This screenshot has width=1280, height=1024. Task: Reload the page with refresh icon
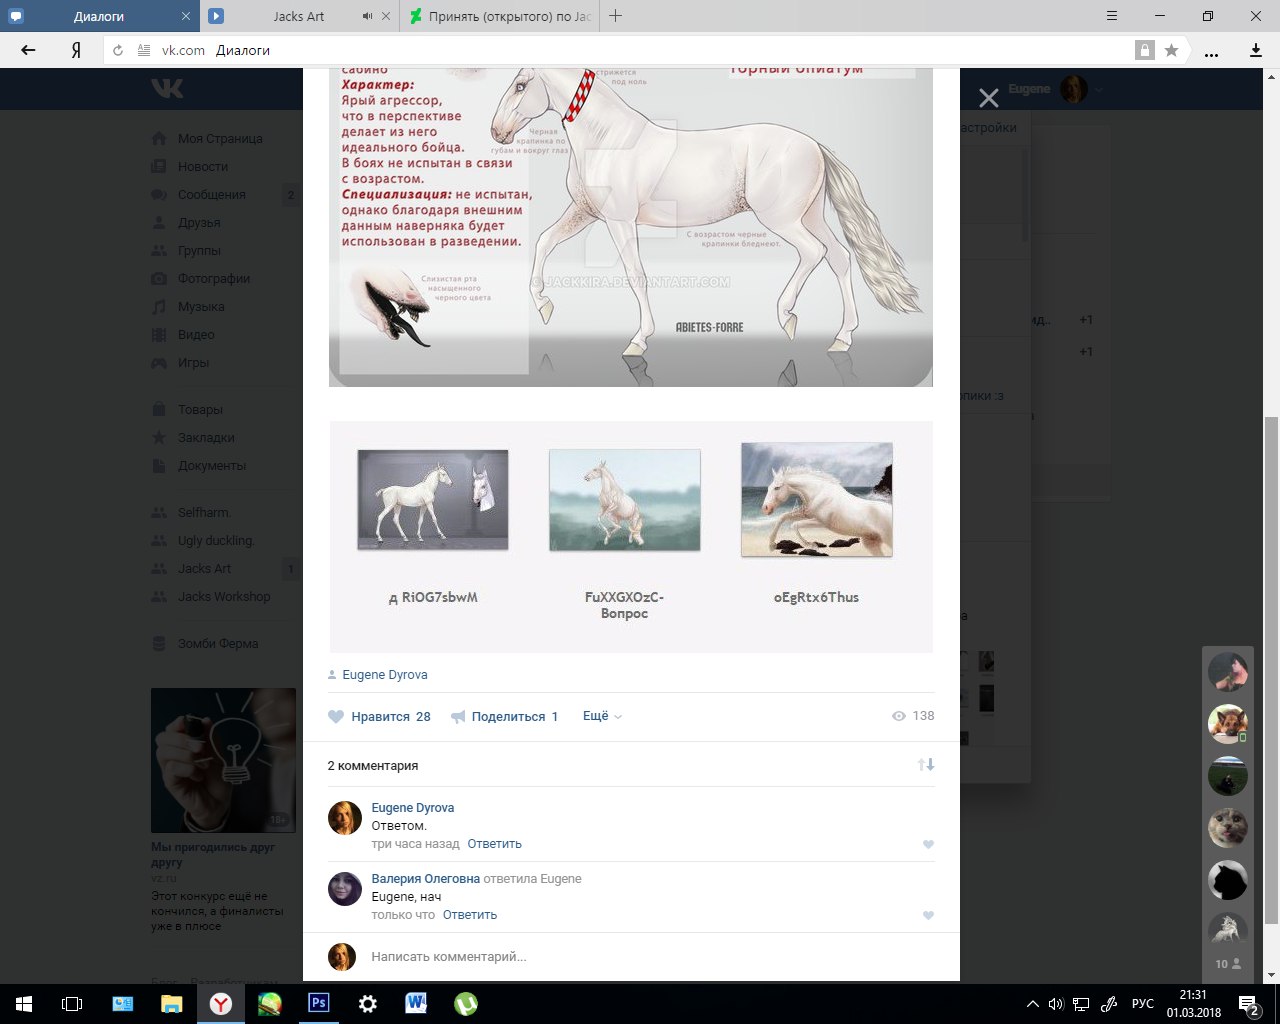click(118, 50)
